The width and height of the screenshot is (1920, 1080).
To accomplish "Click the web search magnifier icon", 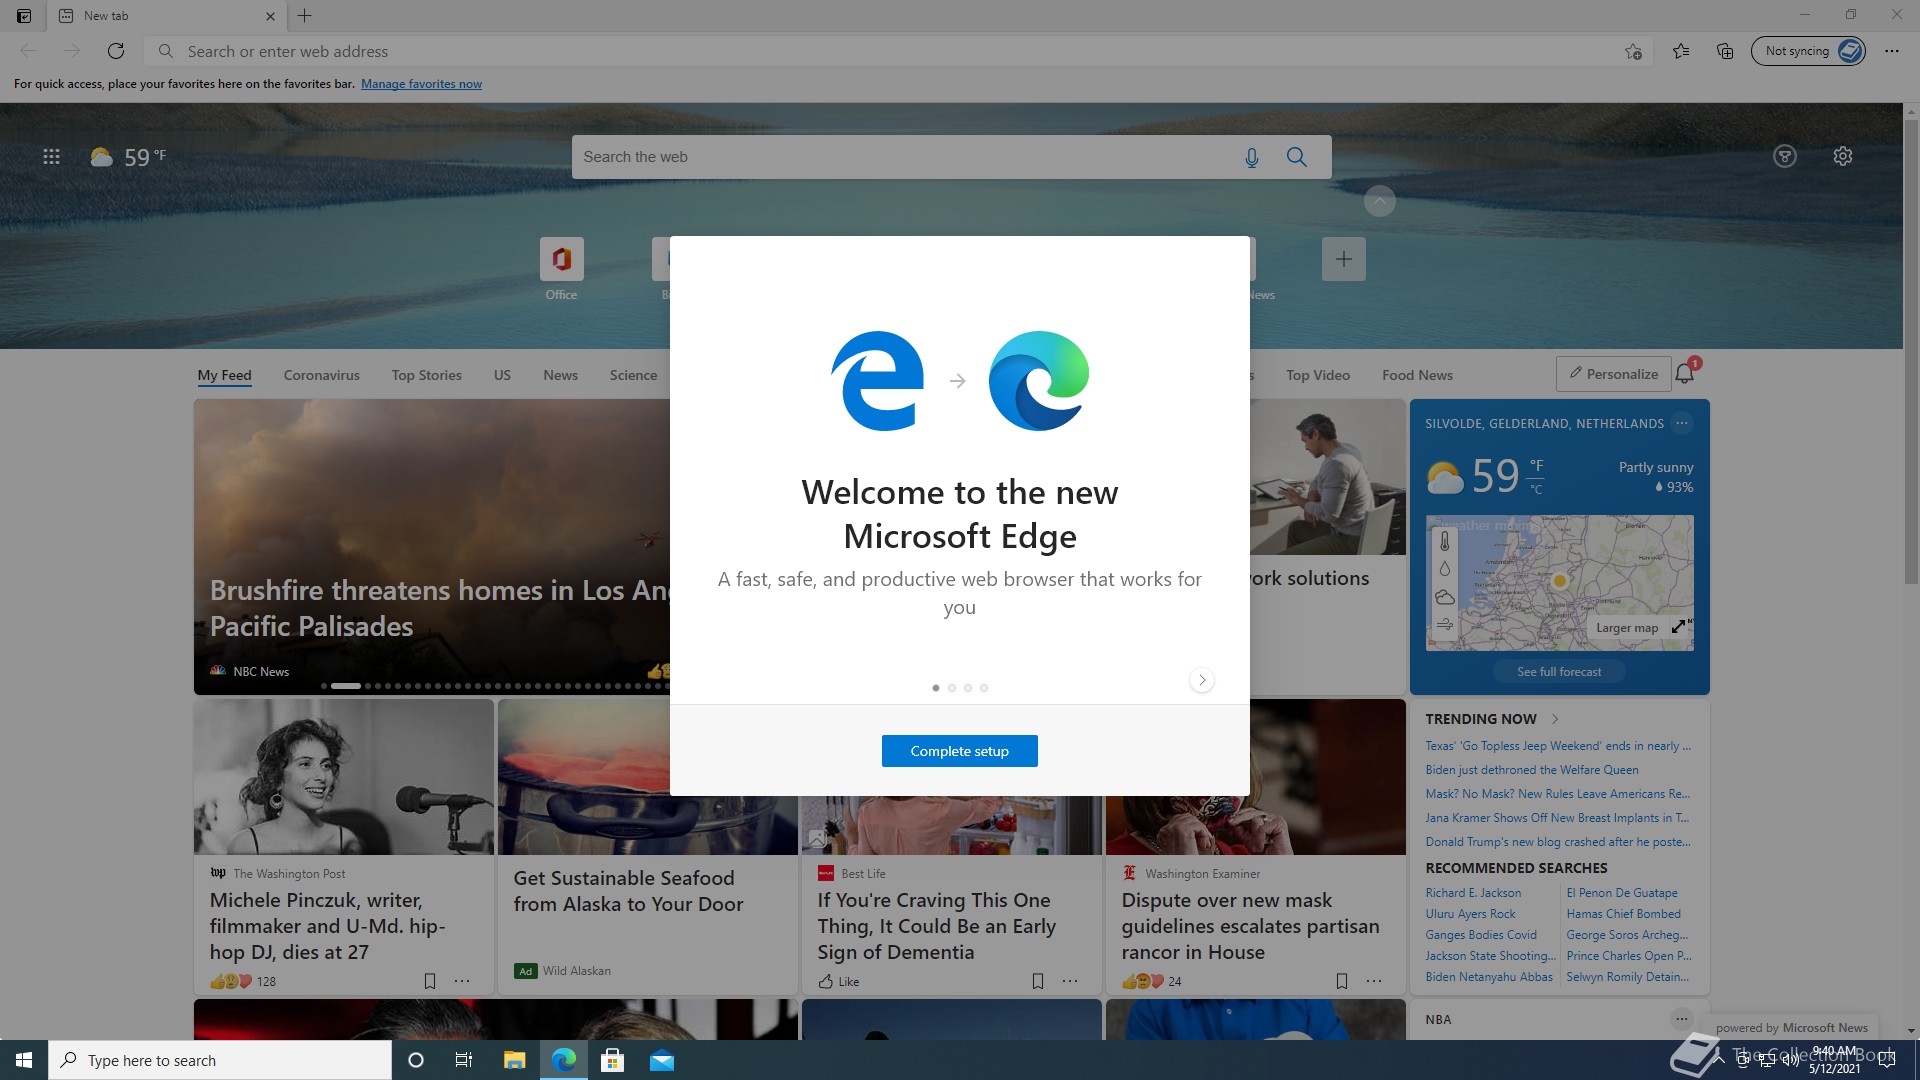I will (x=1297, y=157).
